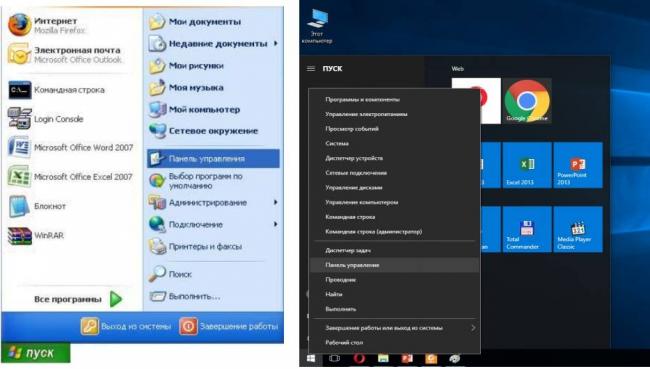
Task: Expand Завершение работы или выход из системы
Action: pyautogui.click(x=394, y=328)
